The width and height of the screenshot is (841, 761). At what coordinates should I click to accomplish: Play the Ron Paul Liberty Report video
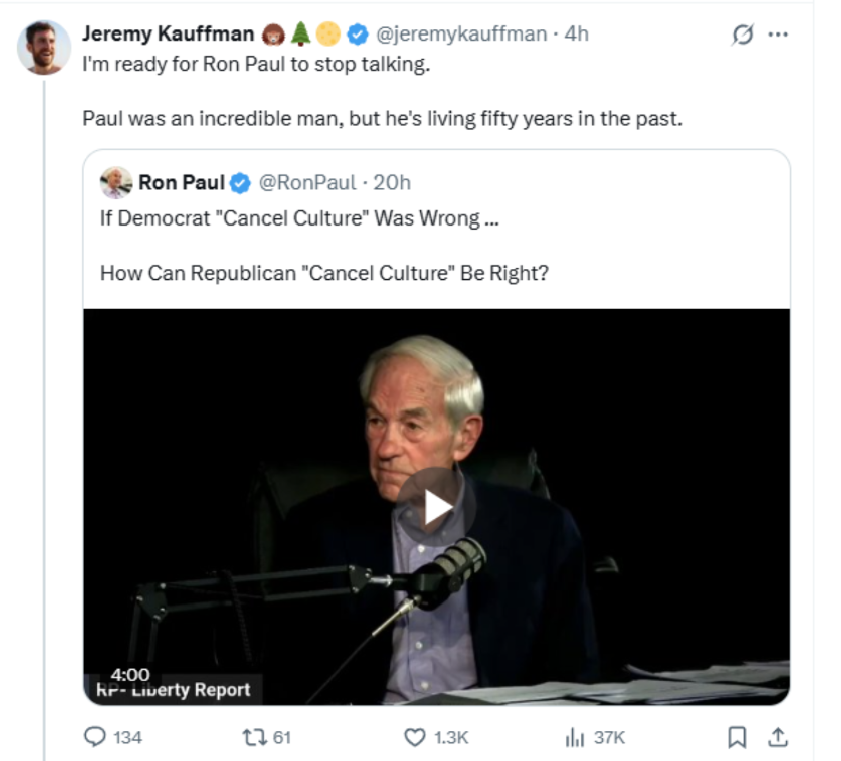437,508
